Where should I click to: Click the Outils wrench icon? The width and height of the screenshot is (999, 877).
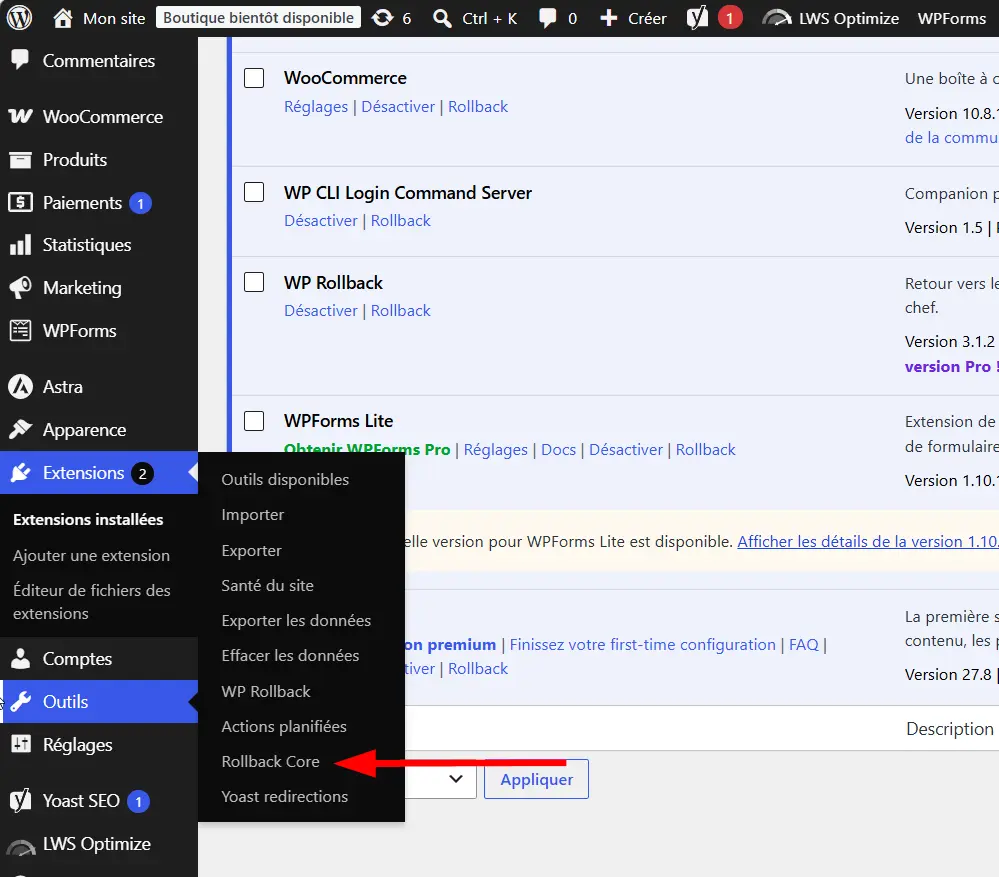(x=20, y=701)
